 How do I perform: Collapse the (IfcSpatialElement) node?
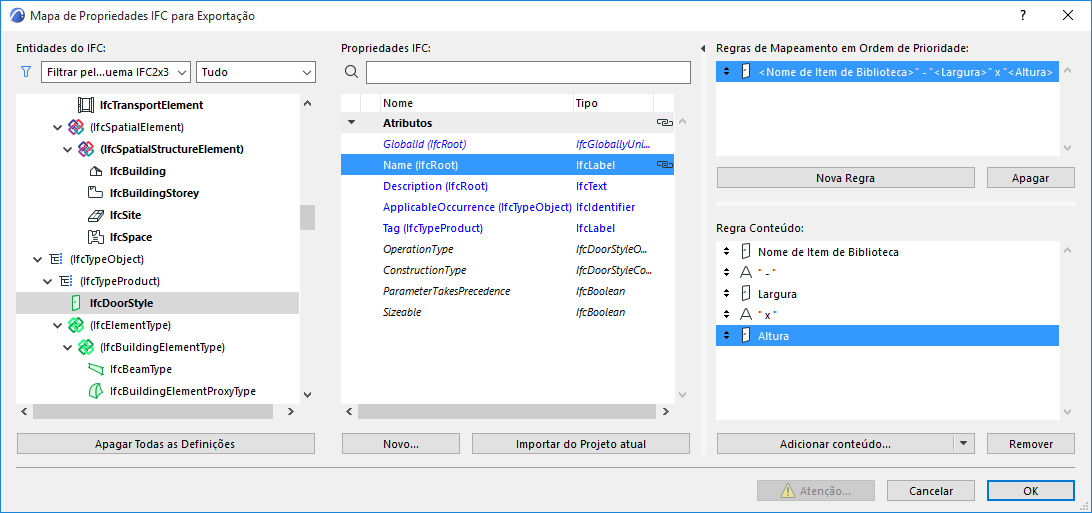[x=57, y=127]
